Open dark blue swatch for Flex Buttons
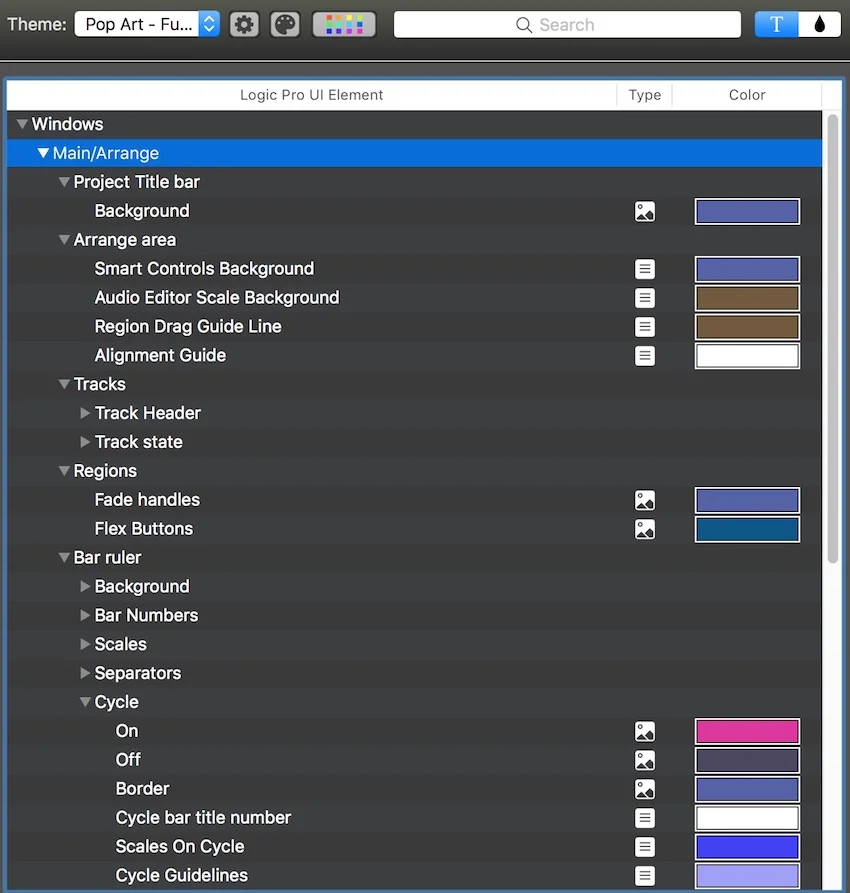The width and height of the screenshot is (850, 893). click(747, 530)
